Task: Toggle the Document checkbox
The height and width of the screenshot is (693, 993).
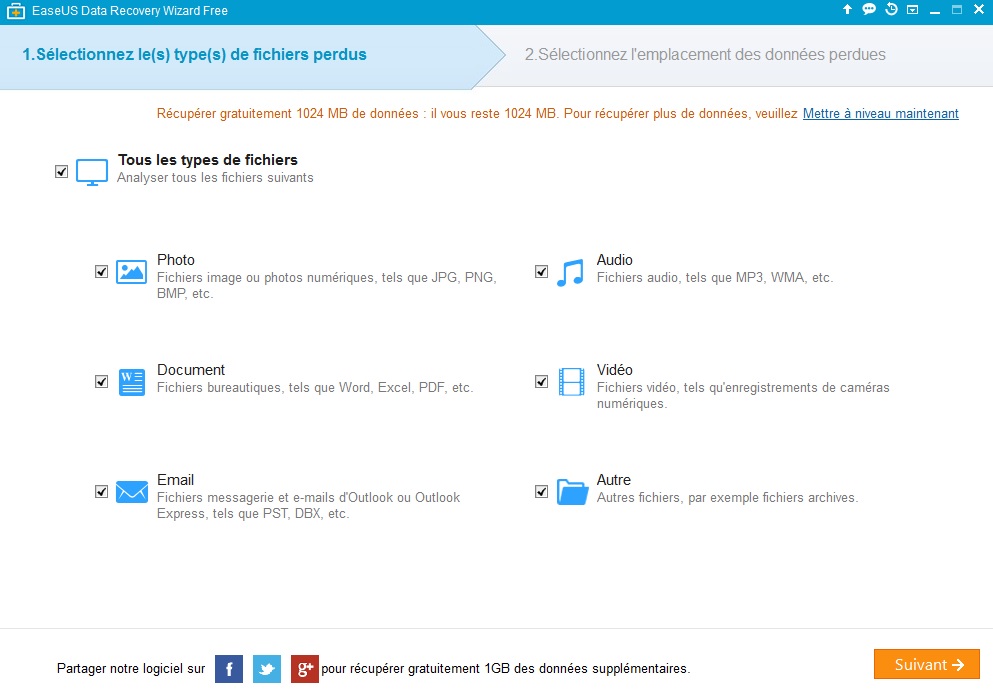Action: [x=101, y=382]
